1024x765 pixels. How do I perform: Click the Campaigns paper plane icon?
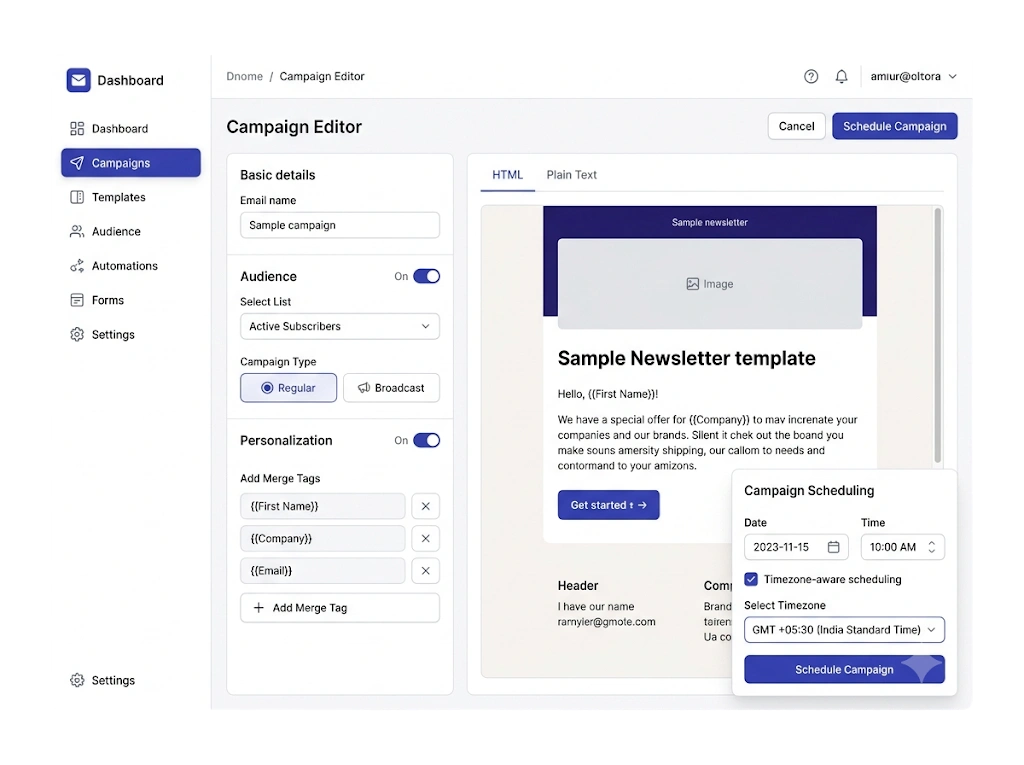click(x=77, y=163)
